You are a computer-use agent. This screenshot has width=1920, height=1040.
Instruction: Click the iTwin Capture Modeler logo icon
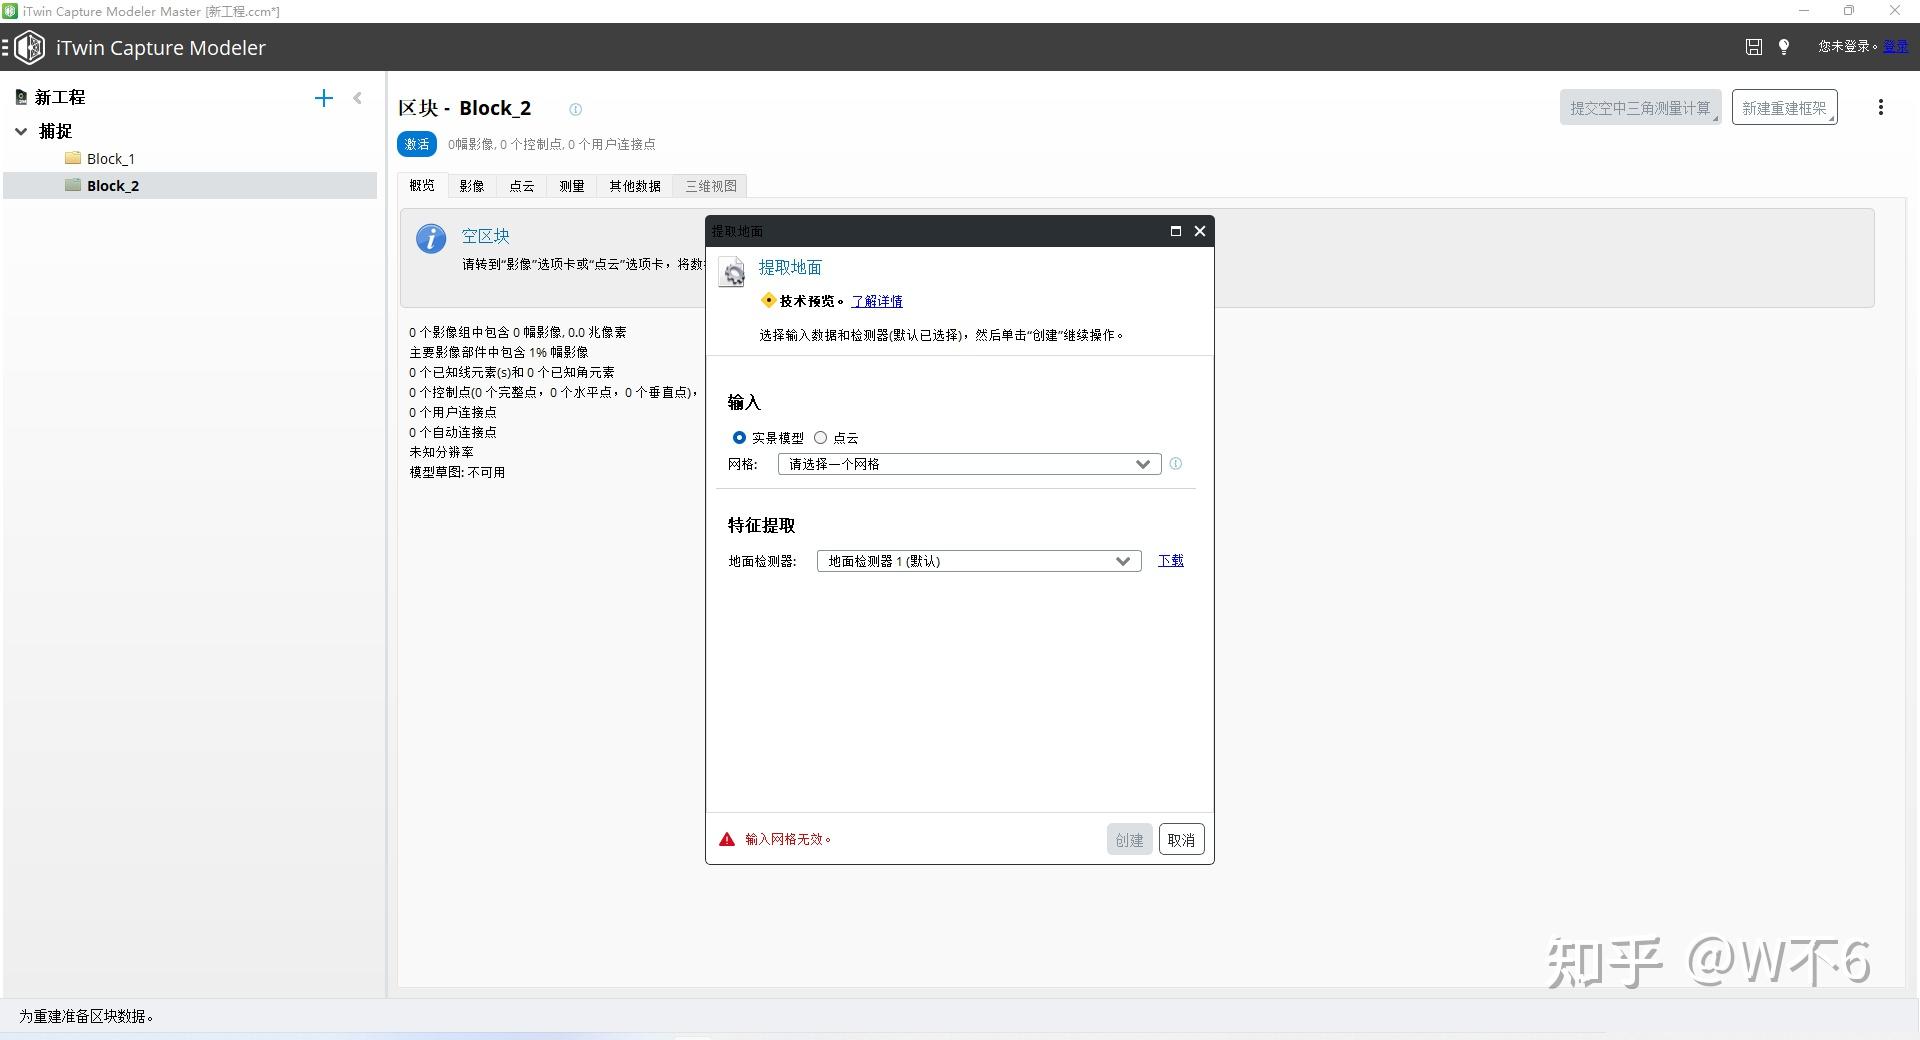(x=29, y=46)
